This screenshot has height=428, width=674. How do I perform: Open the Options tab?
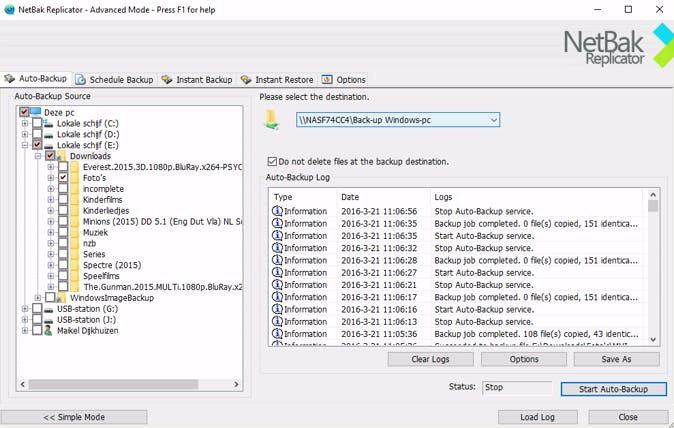point(343,79)
